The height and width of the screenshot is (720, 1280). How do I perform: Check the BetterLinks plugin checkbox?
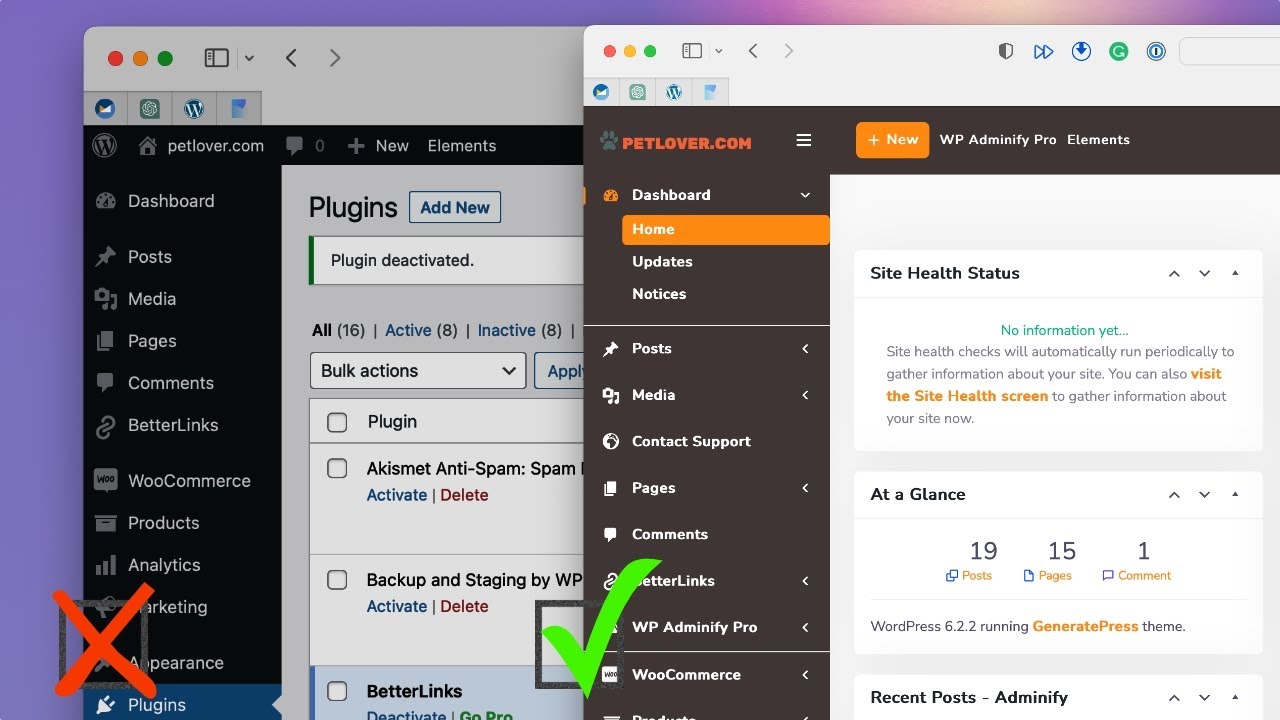(337, 691)
